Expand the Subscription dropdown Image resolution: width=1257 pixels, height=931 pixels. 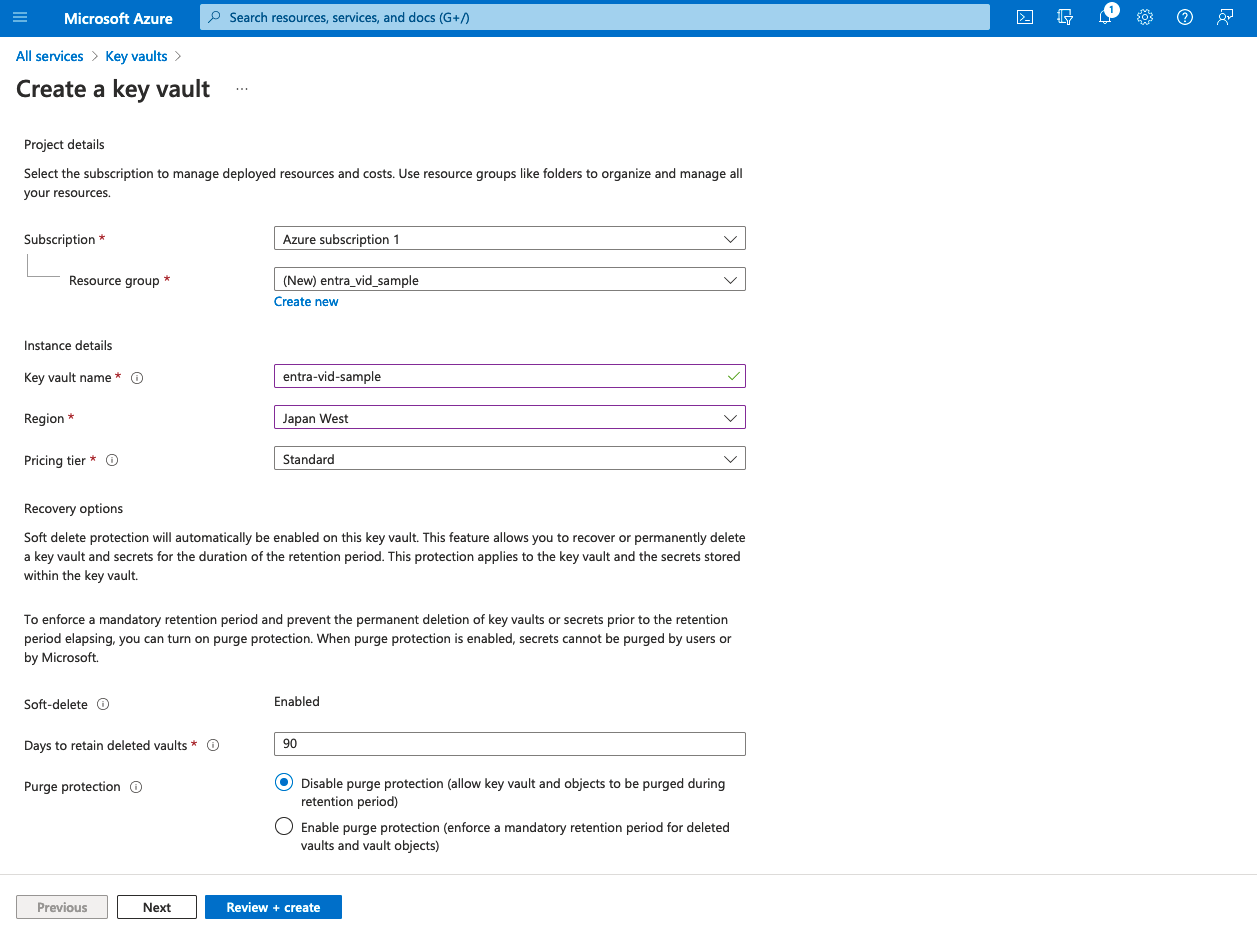click(x=509, y=239)
